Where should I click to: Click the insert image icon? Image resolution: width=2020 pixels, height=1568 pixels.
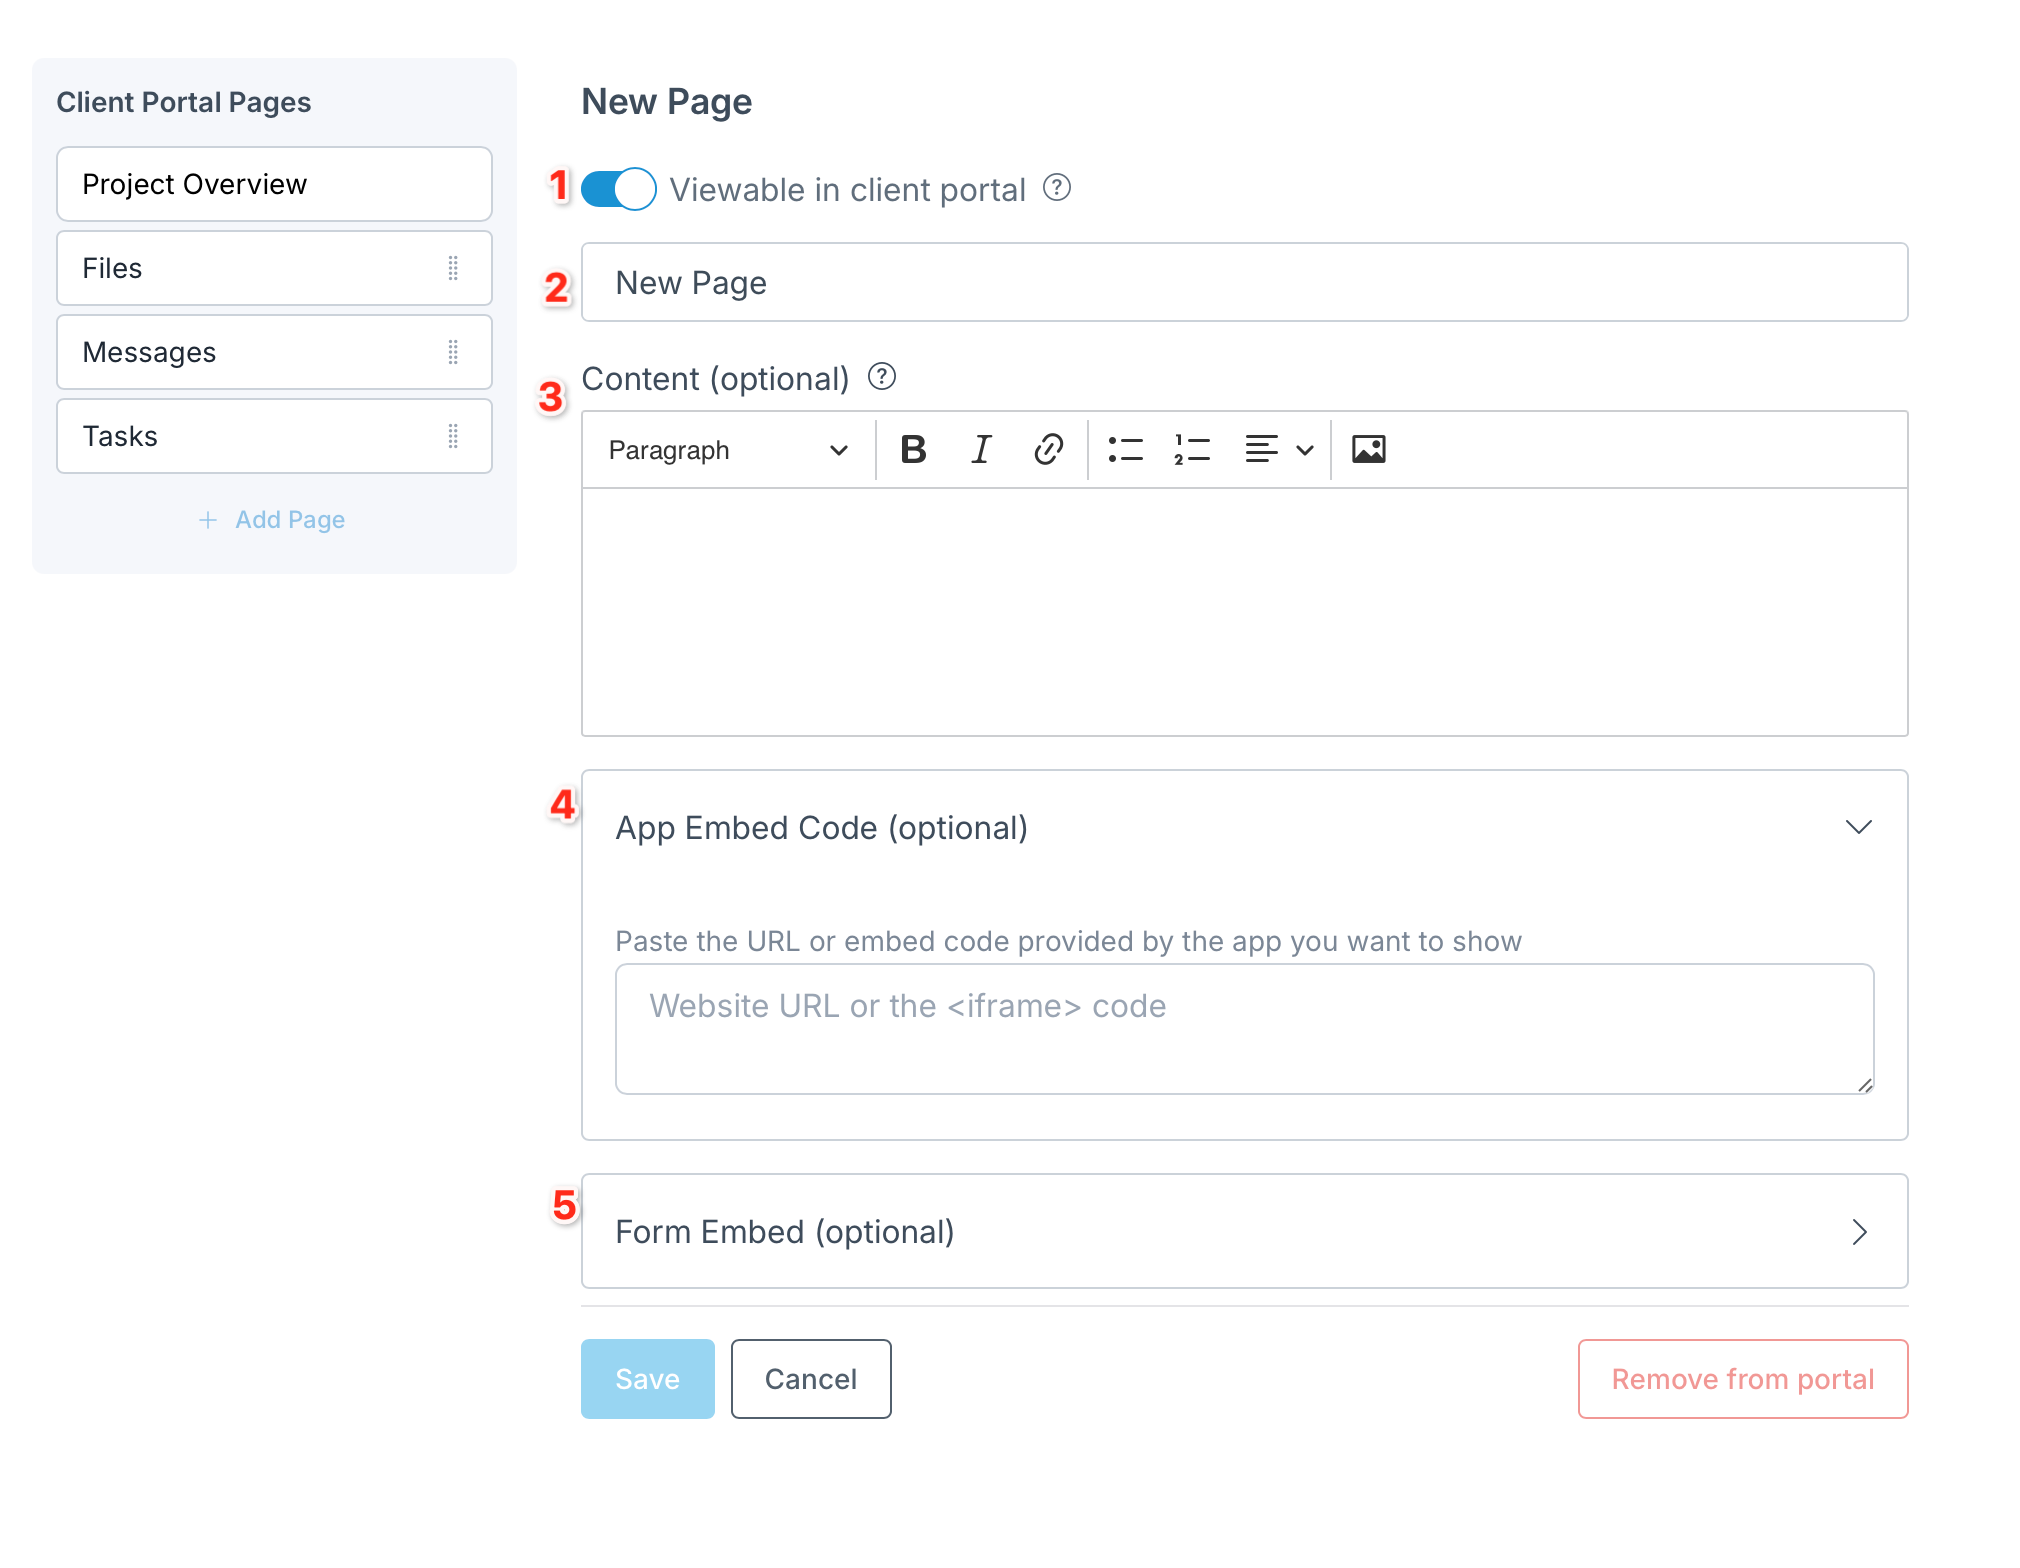(1368, 450)
